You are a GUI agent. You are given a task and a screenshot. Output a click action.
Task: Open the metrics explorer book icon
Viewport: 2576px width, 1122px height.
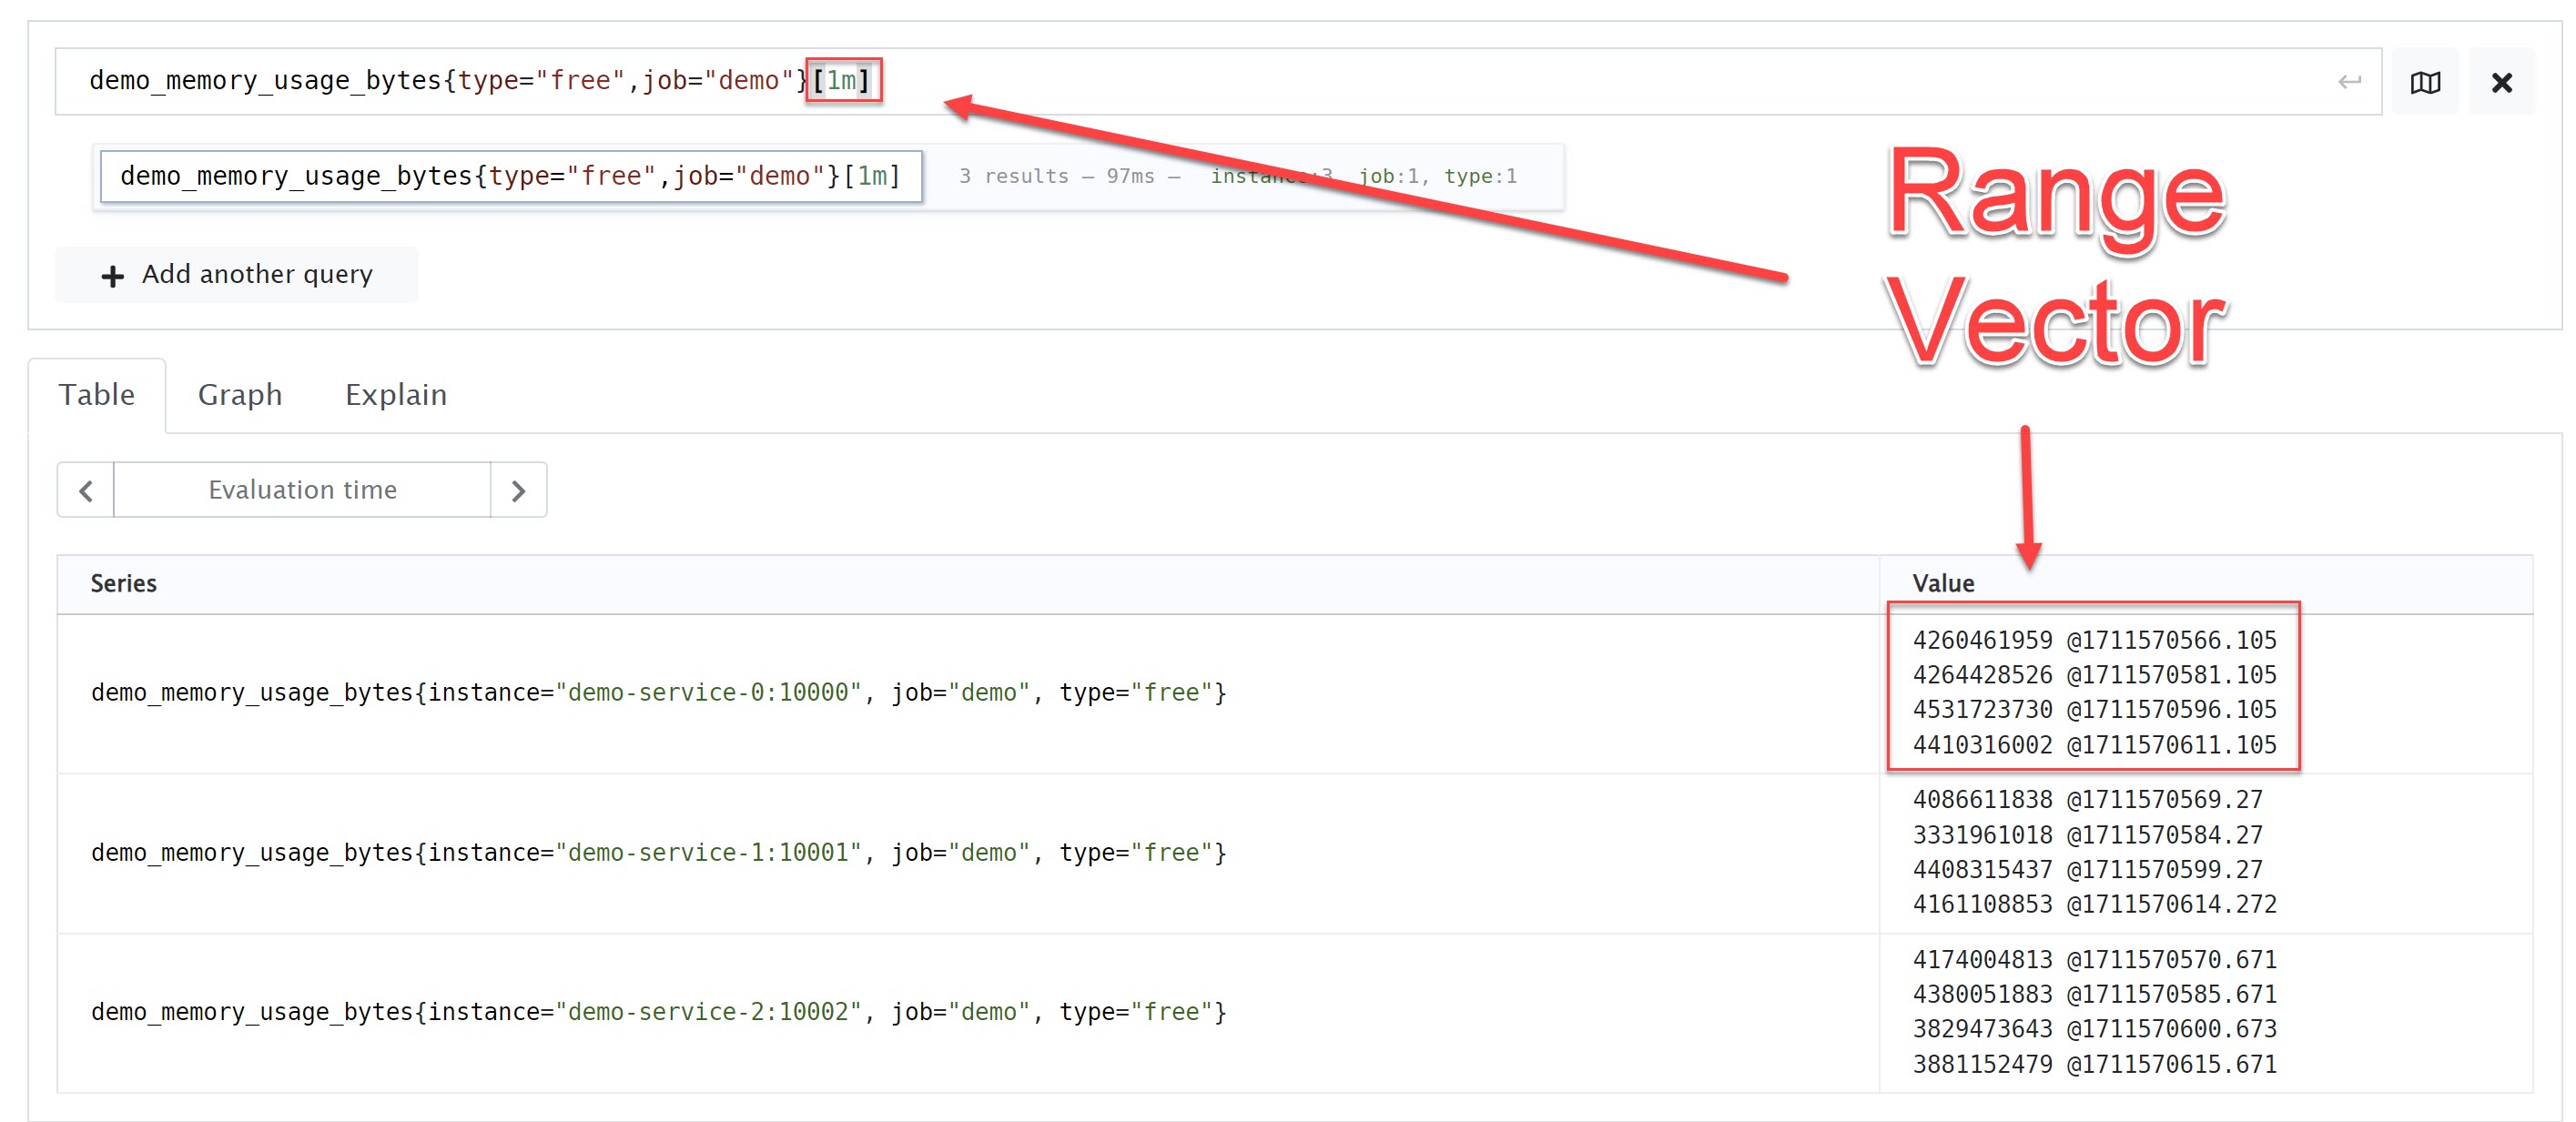[2424, 82]
